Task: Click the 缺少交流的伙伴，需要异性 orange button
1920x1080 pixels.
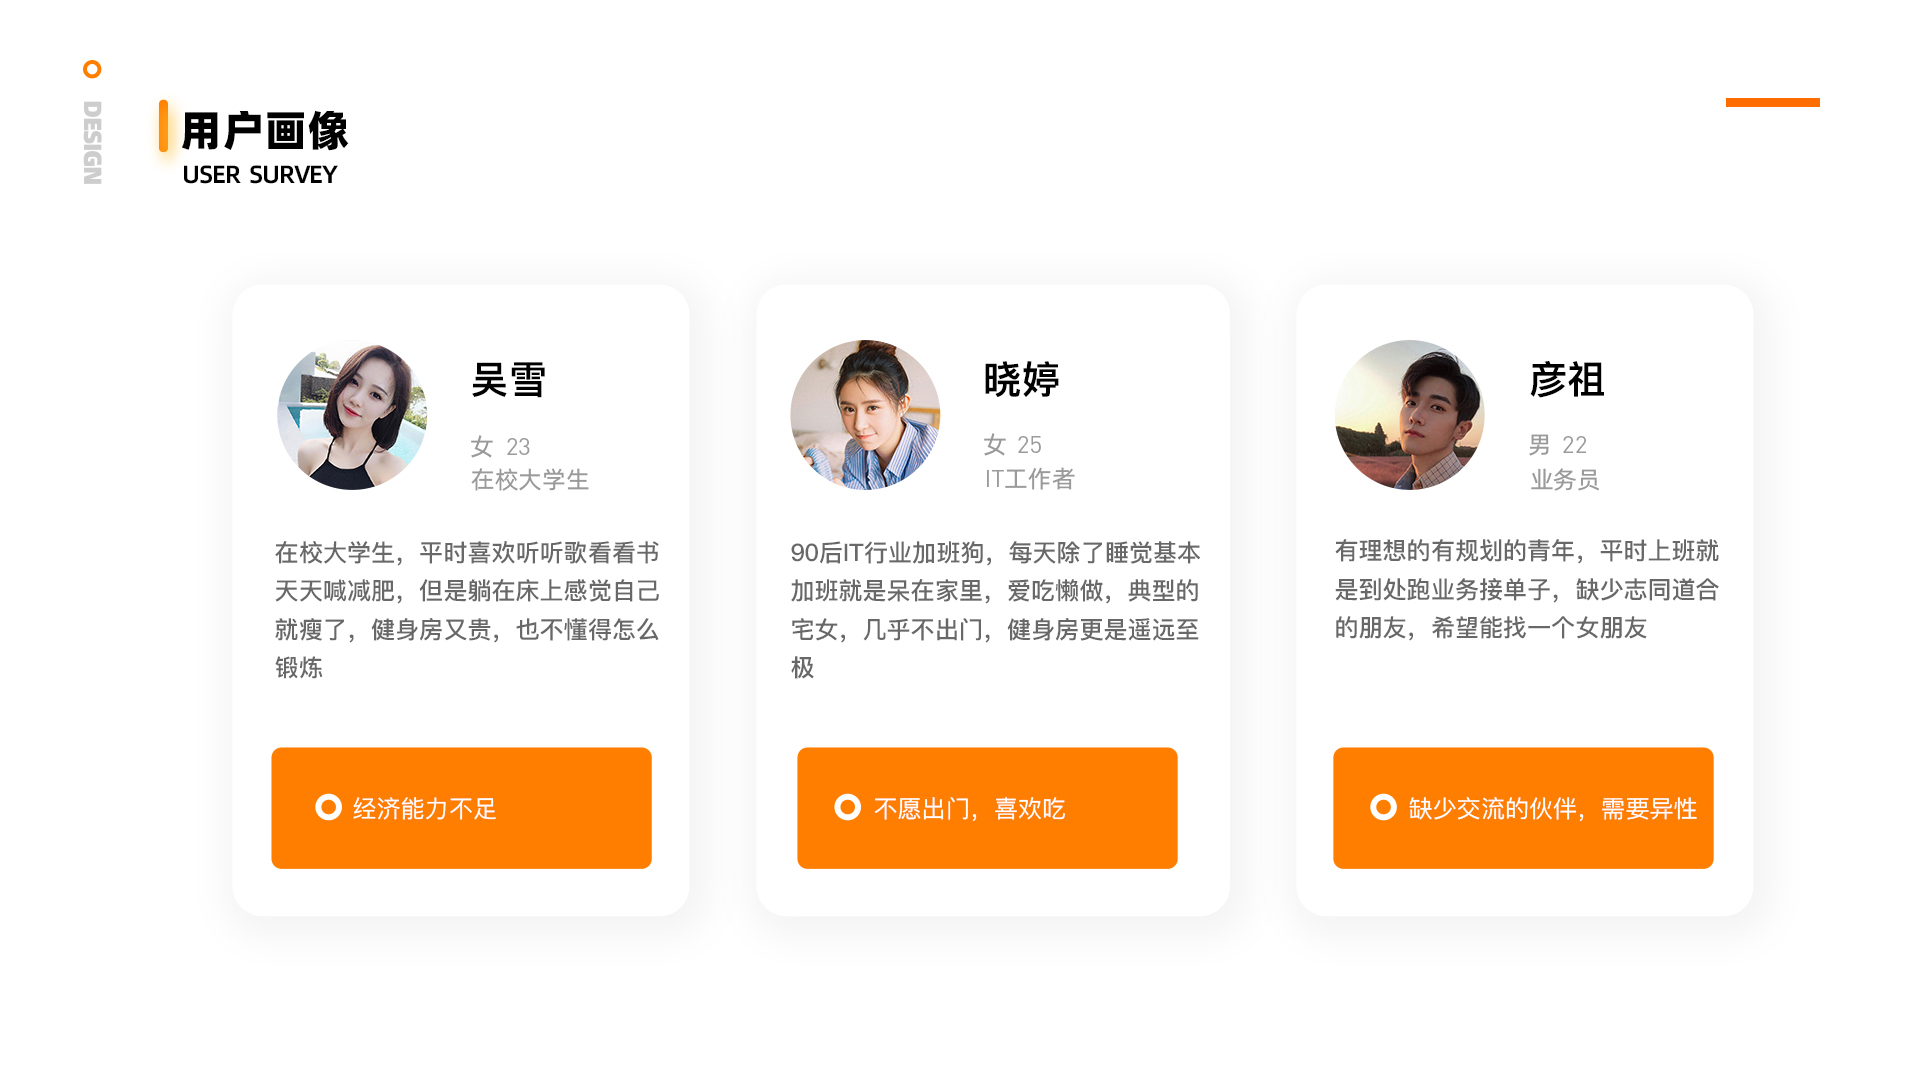Action: pyautogui.click(x=1523, y=808)
